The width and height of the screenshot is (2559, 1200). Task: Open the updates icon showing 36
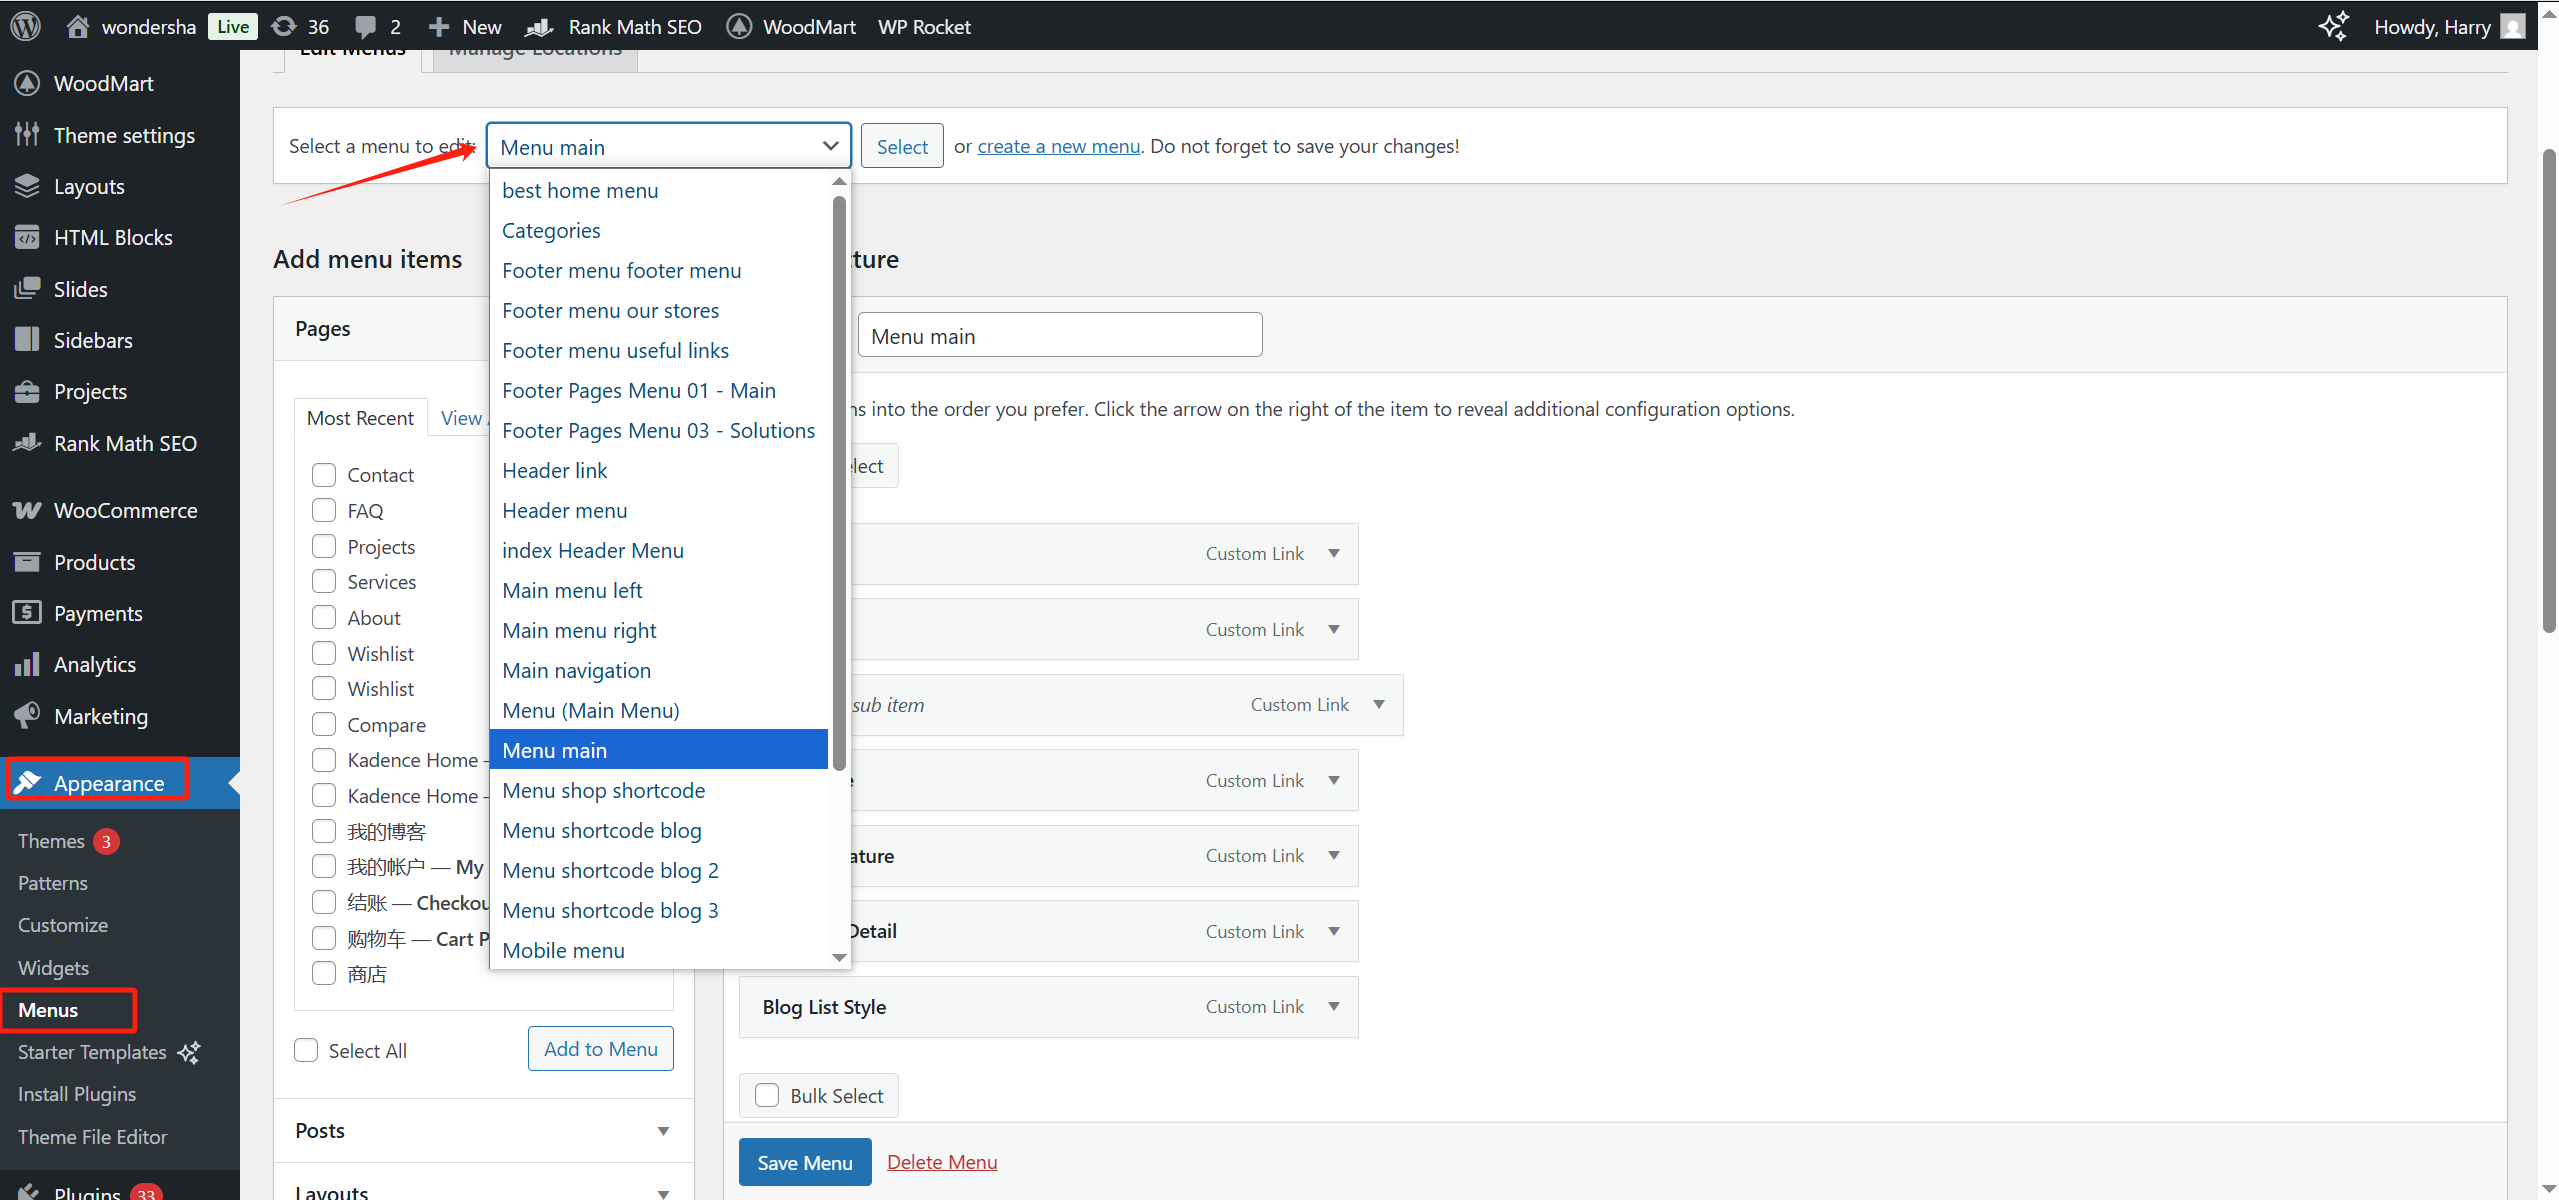coord(285,26)
